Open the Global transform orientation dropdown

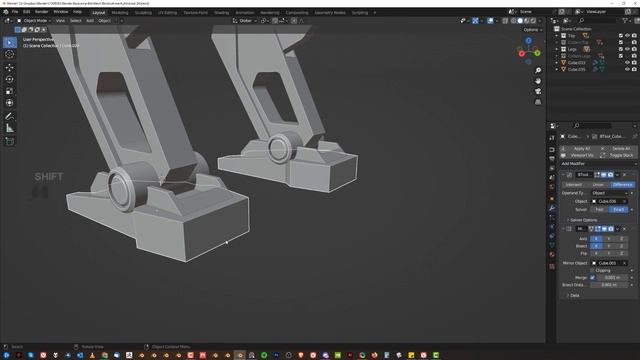click(245, 20)
